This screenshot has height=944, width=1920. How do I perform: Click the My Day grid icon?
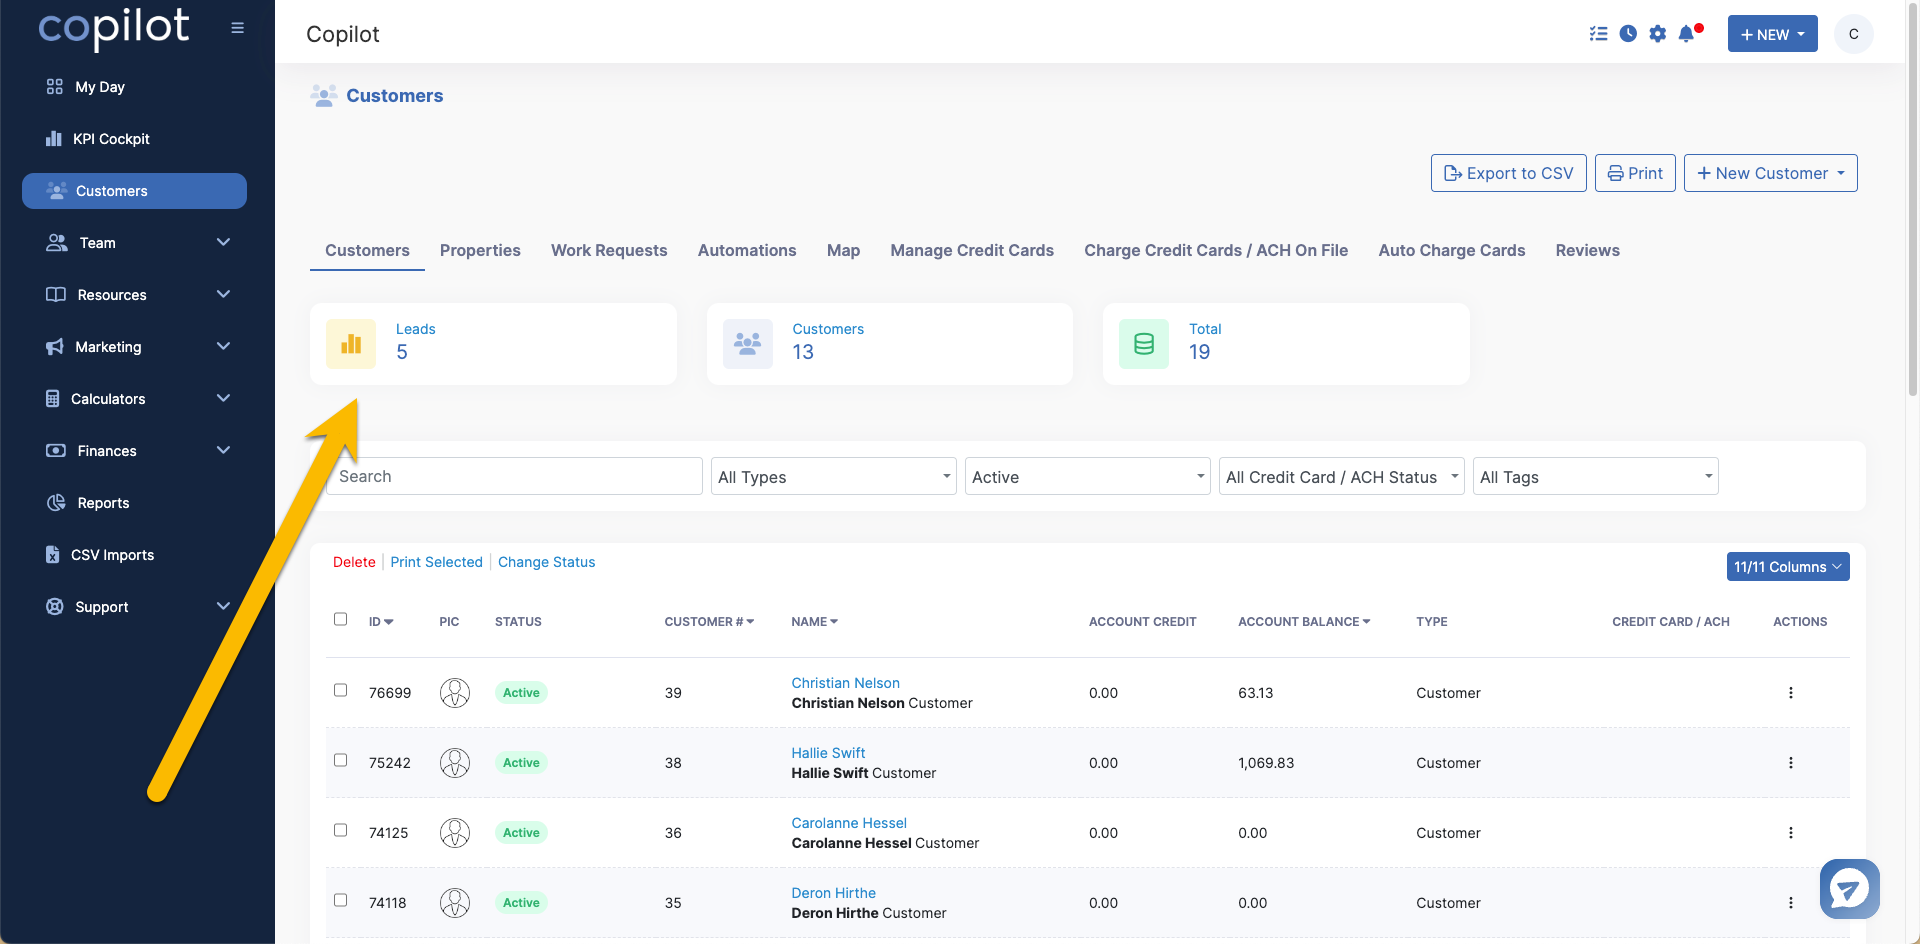coord(55,87)
